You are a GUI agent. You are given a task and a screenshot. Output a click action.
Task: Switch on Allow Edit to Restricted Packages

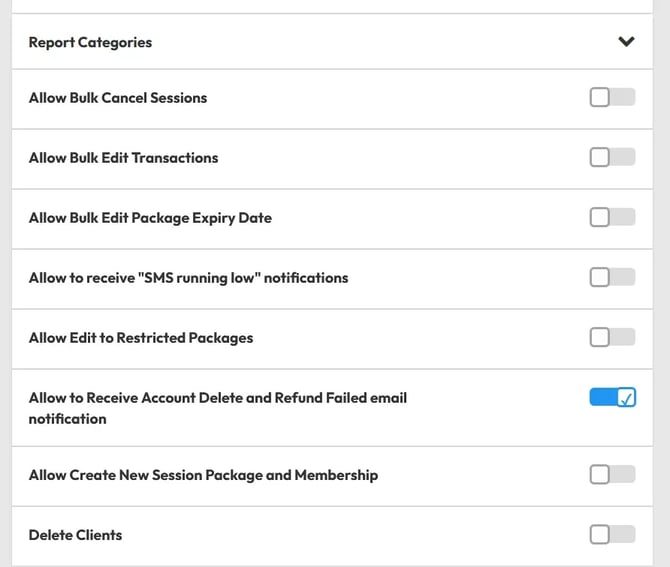612,337
